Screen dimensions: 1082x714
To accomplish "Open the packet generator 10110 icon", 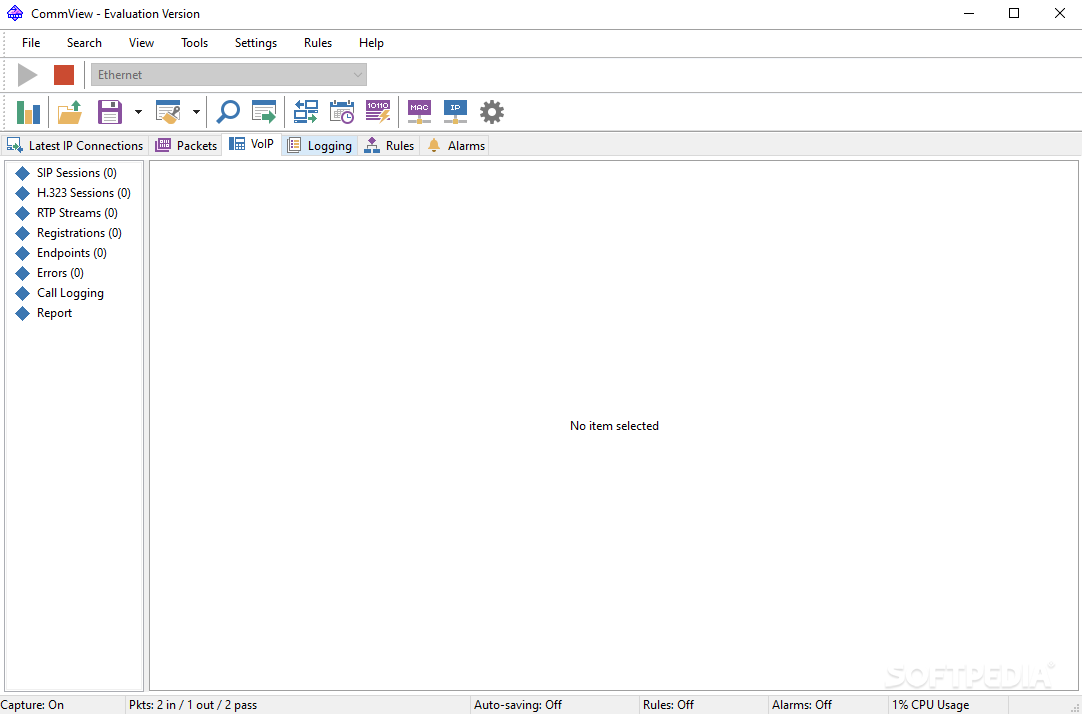I will pos(378,112).
